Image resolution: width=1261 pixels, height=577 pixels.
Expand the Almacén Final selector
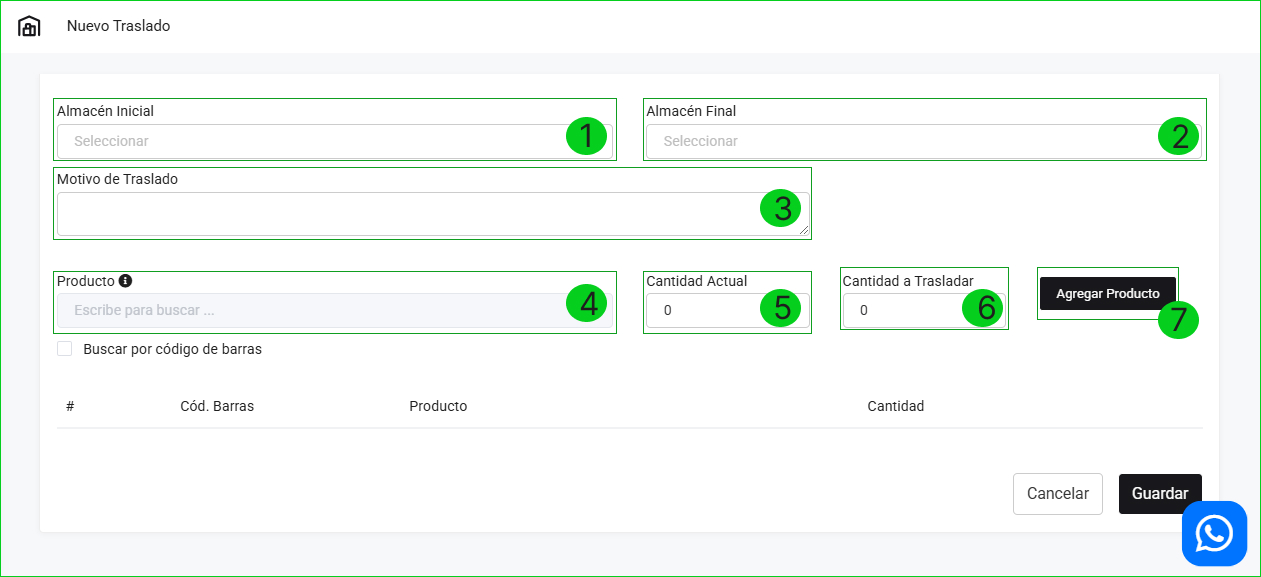tap(900, 141)
